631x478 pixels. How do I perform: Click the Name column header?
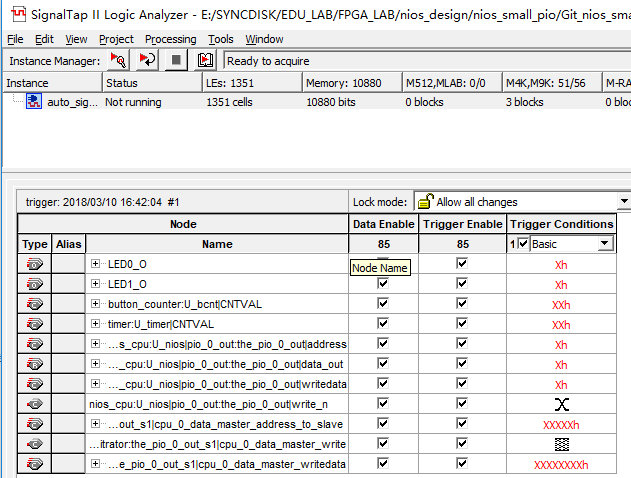point(217,244)
